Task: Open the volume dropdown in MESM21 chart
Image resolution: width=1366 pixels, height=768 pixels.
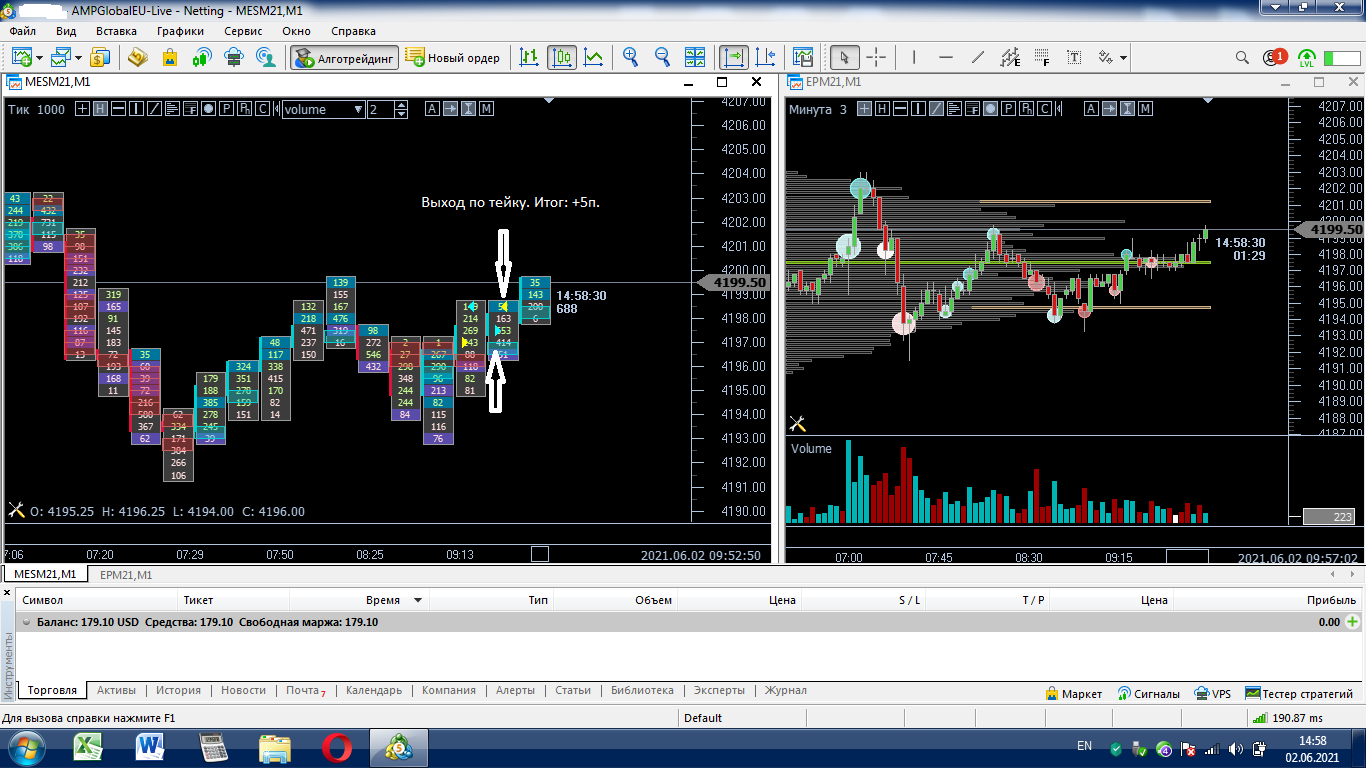Action: click(323, 109)
